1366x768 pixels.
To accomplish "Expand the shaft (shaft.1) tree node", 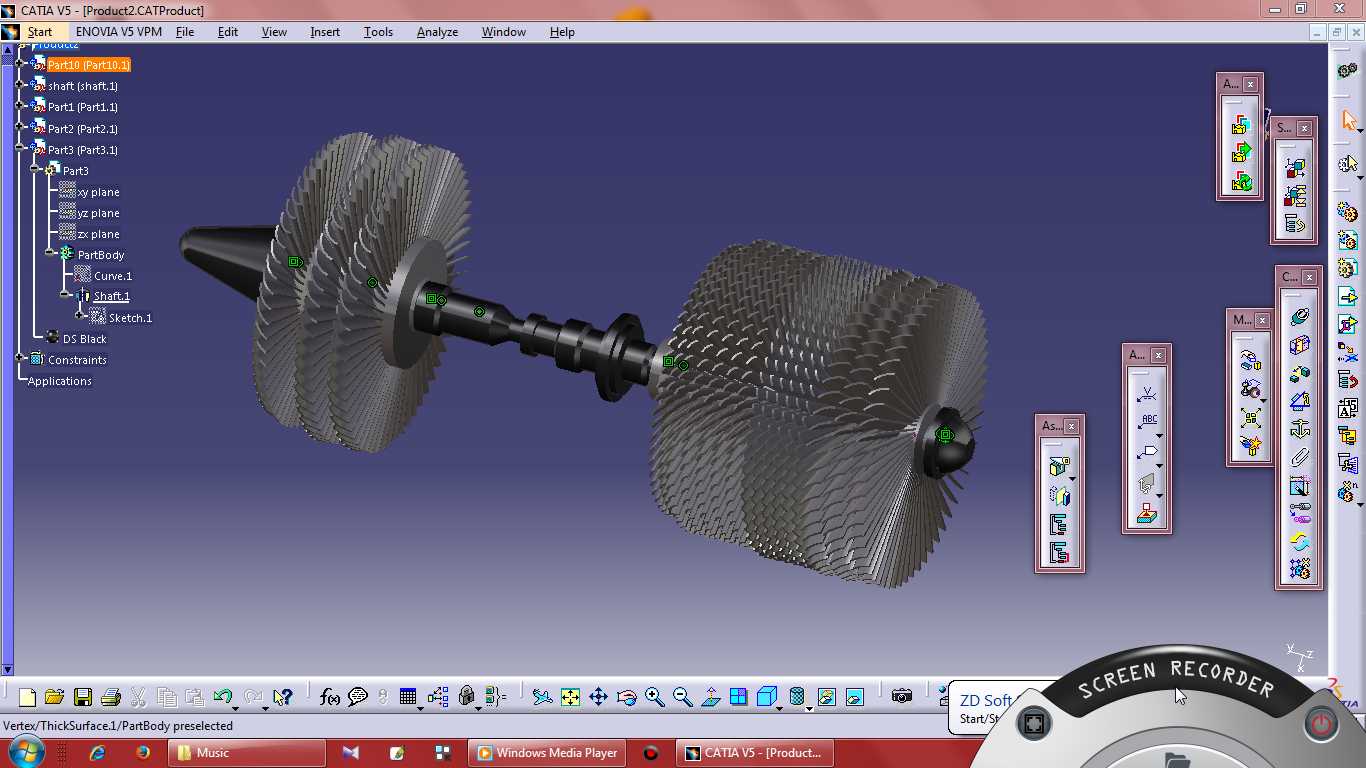I will pos(21,85).
